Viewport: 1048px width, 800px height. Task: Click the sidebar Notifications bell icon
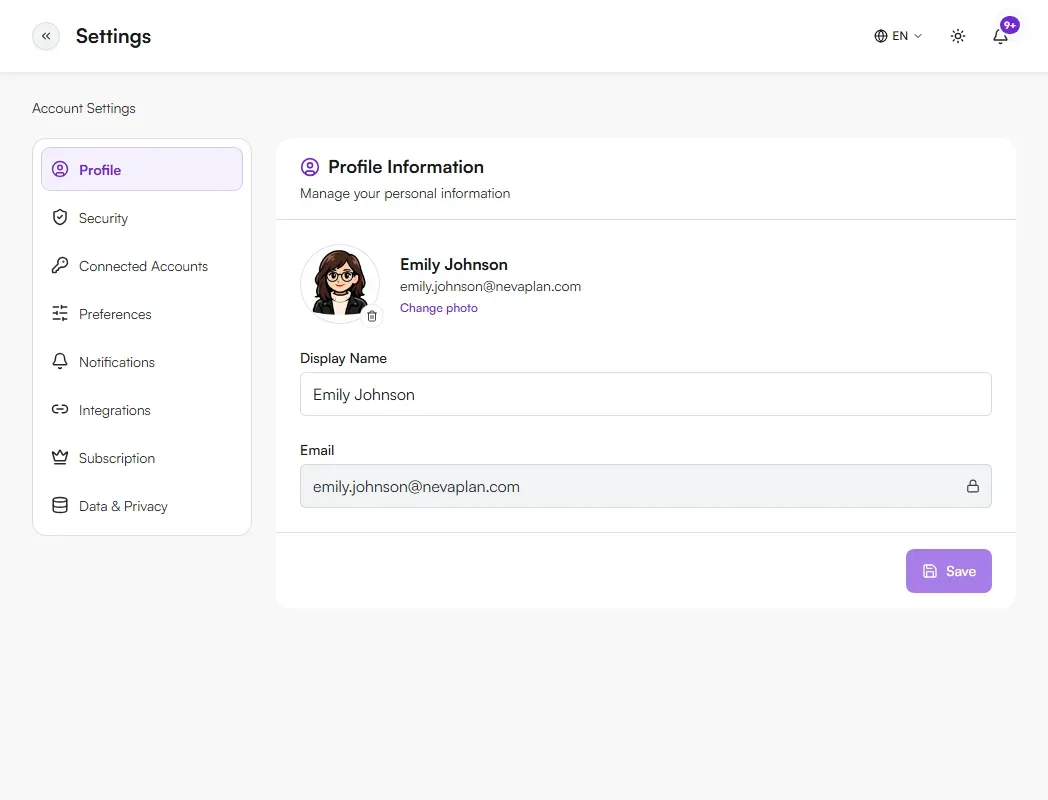click(60, 362)
